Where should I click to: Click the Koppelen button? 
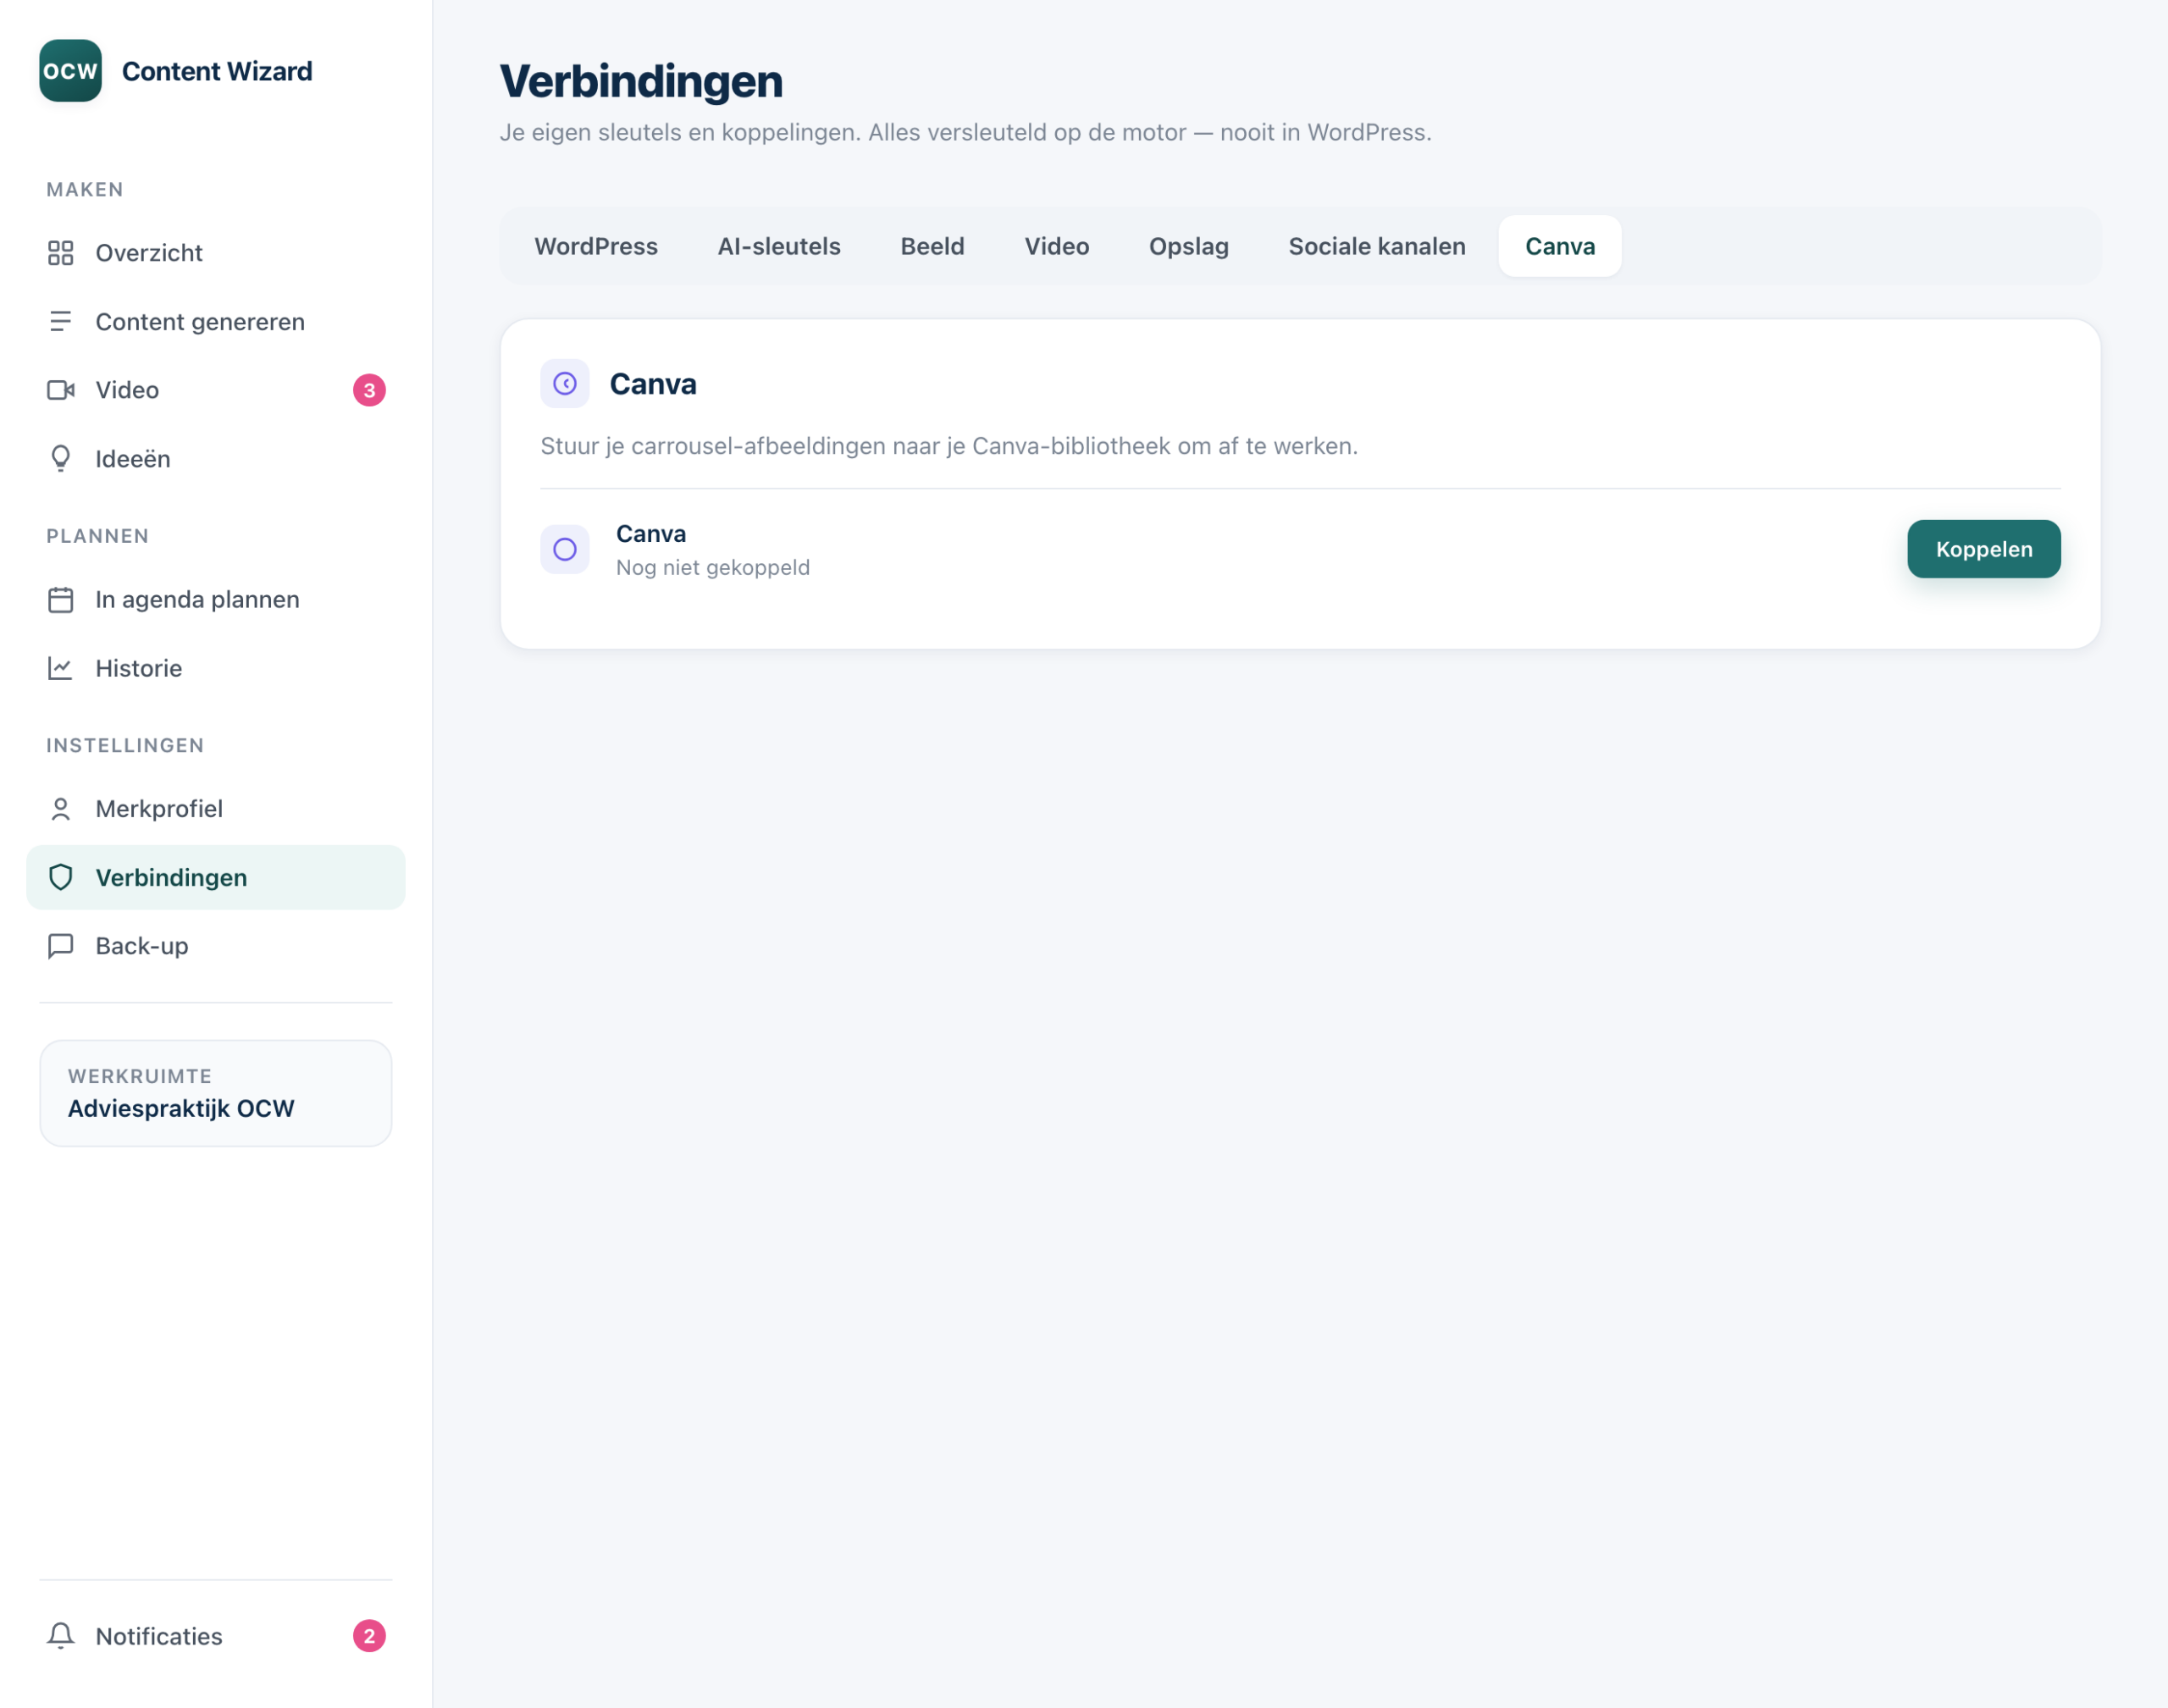point(1984,549)
